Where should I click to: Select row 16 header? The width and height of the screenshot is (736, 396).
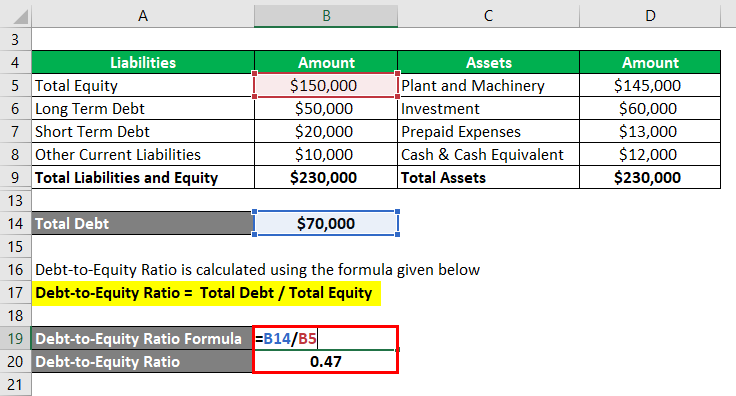(15, 269)
